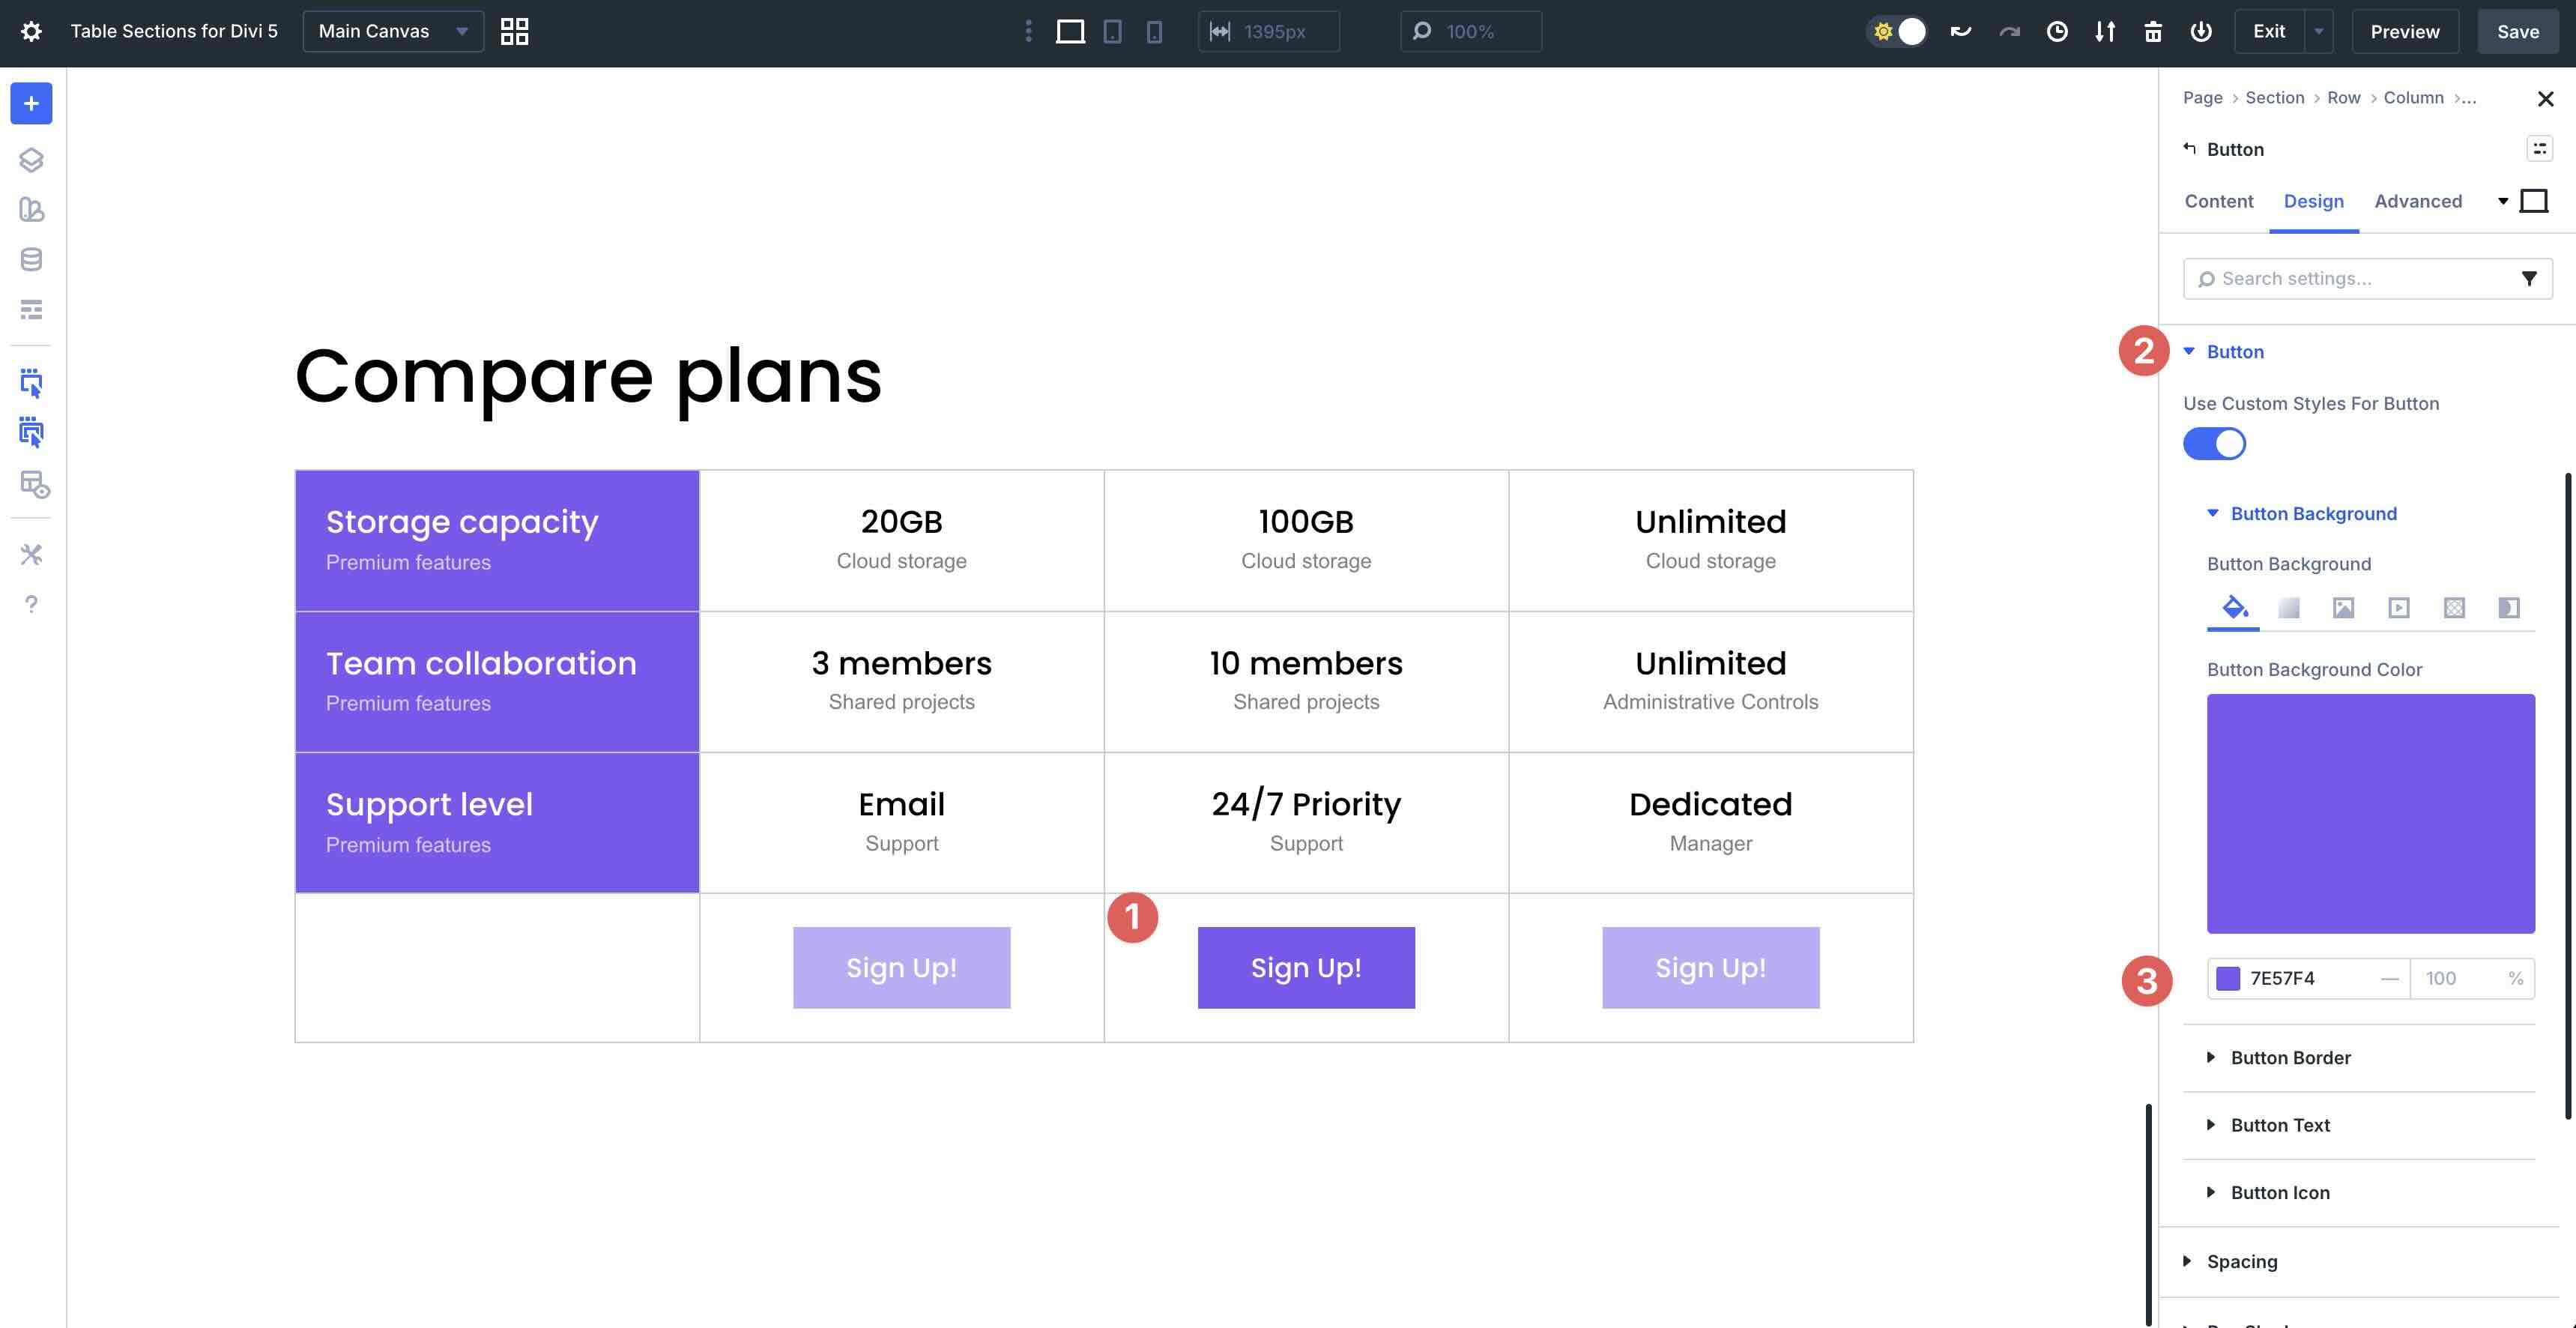2576x1328 pixels.
Task: Select the tablet view icon in the toolbar
Action: 1113,31
